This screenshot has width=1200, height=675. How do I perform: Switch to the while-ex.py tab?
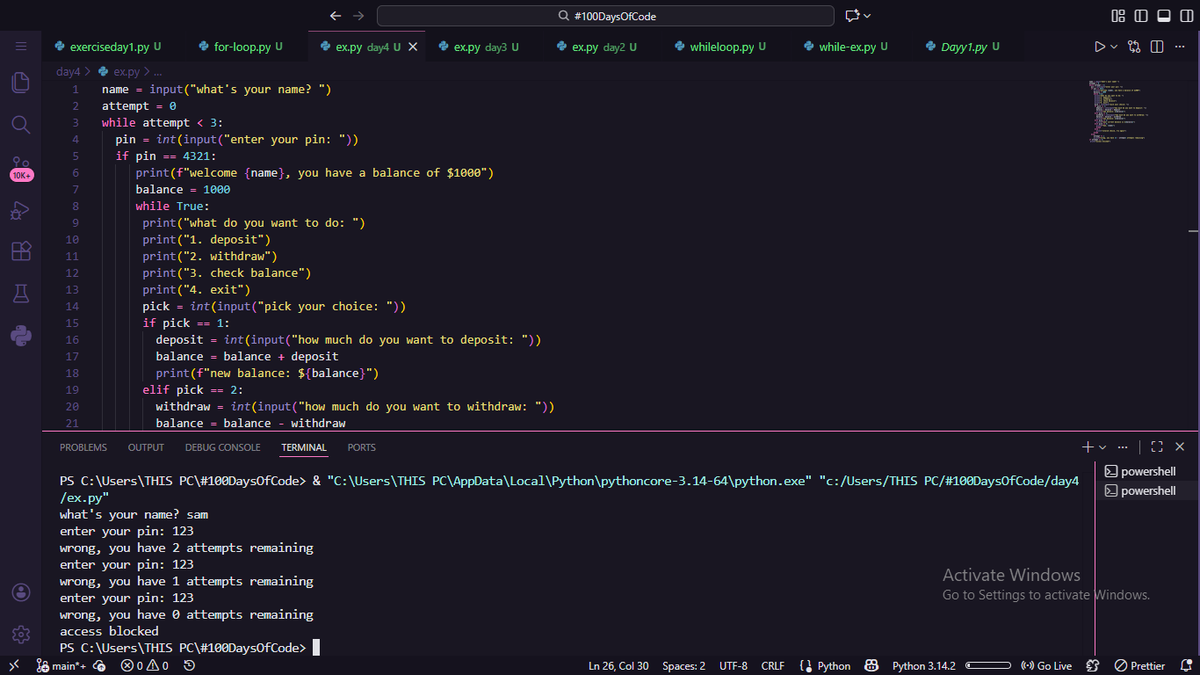(x=846, y=46)
